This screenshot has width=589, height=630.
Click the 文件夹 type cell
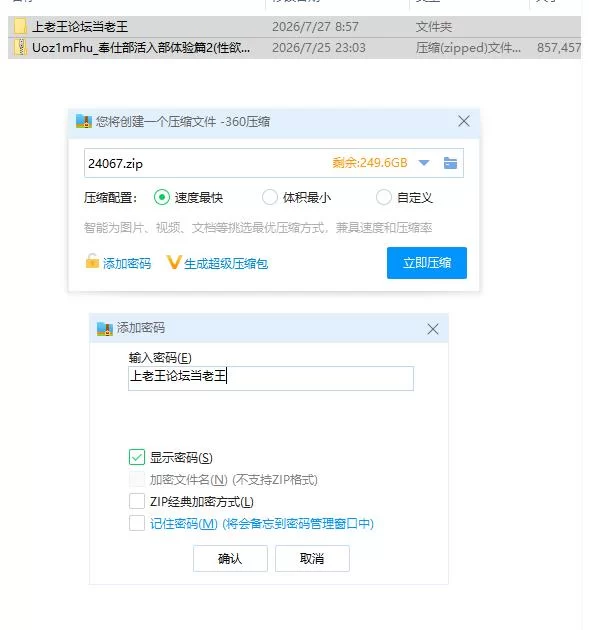tap(434, 27)
